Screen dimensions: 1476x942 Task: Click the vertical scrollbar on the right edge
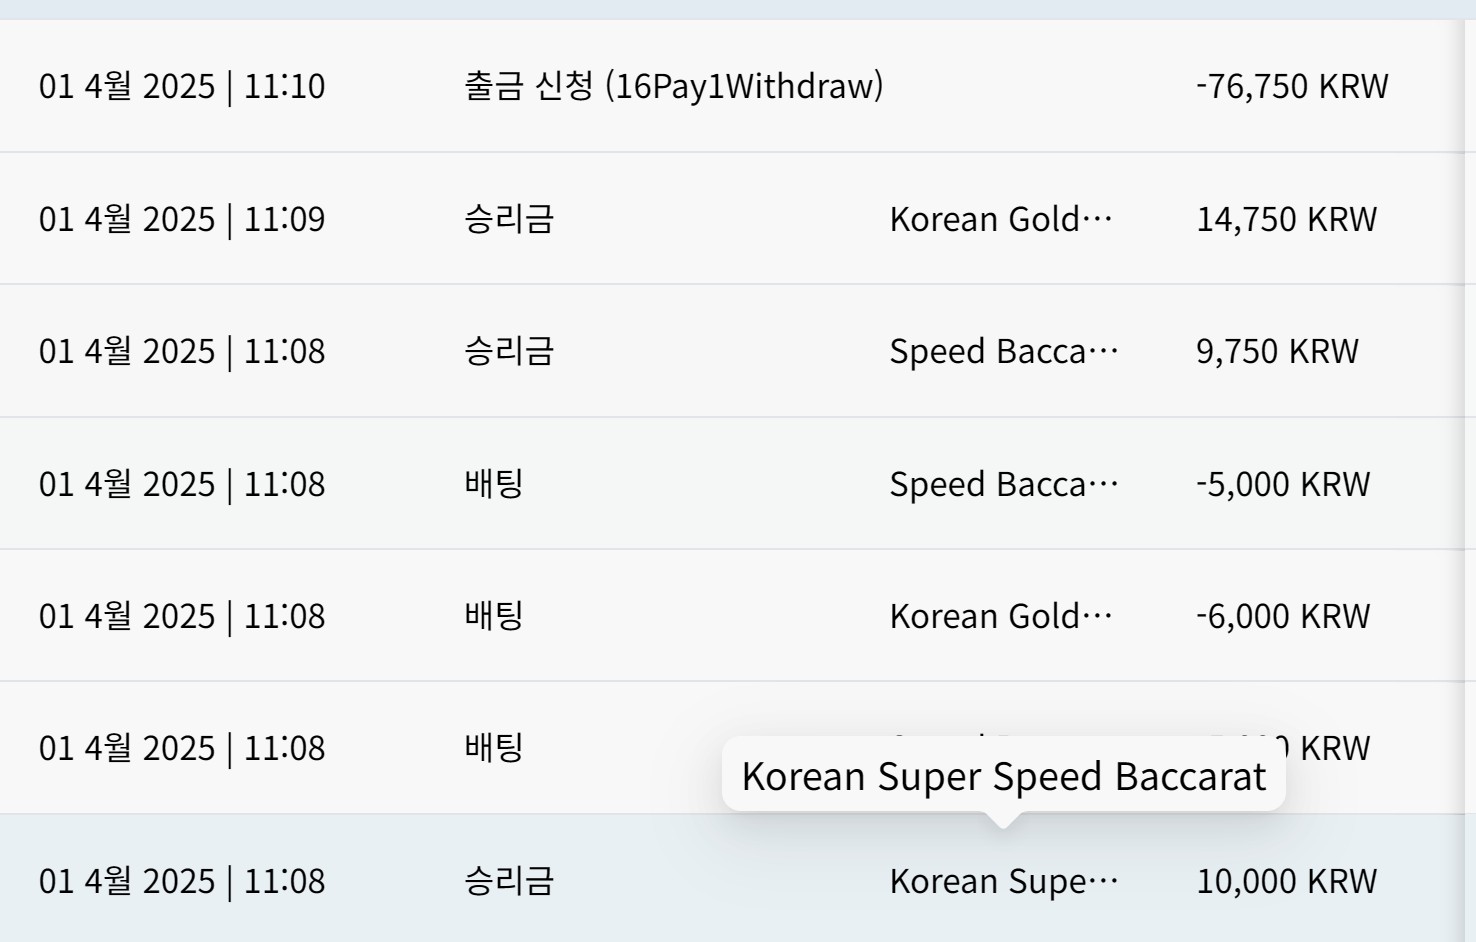(x=1470, y=480)
